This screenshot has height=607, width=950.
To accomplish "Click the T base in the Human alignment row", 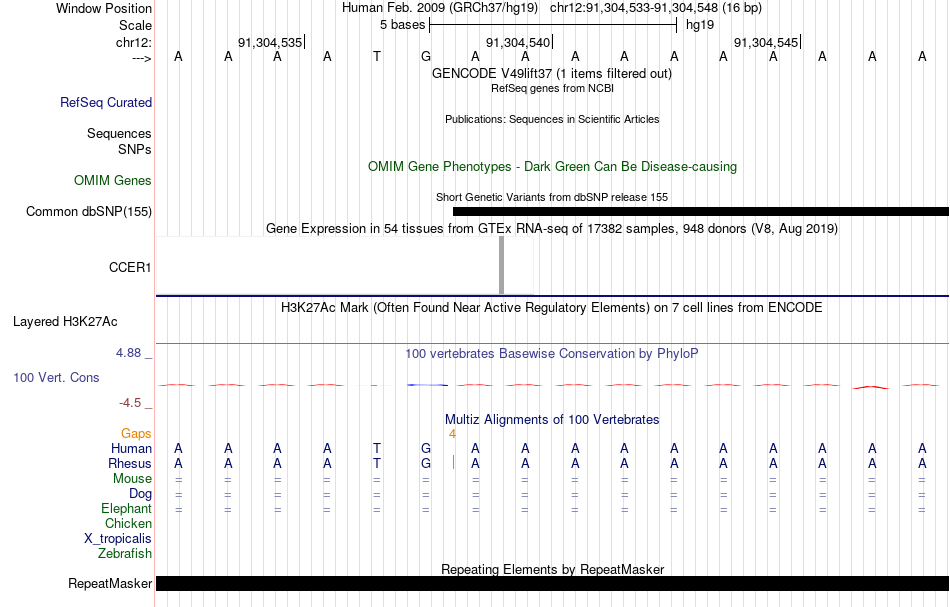I will [x=376, y=448].
